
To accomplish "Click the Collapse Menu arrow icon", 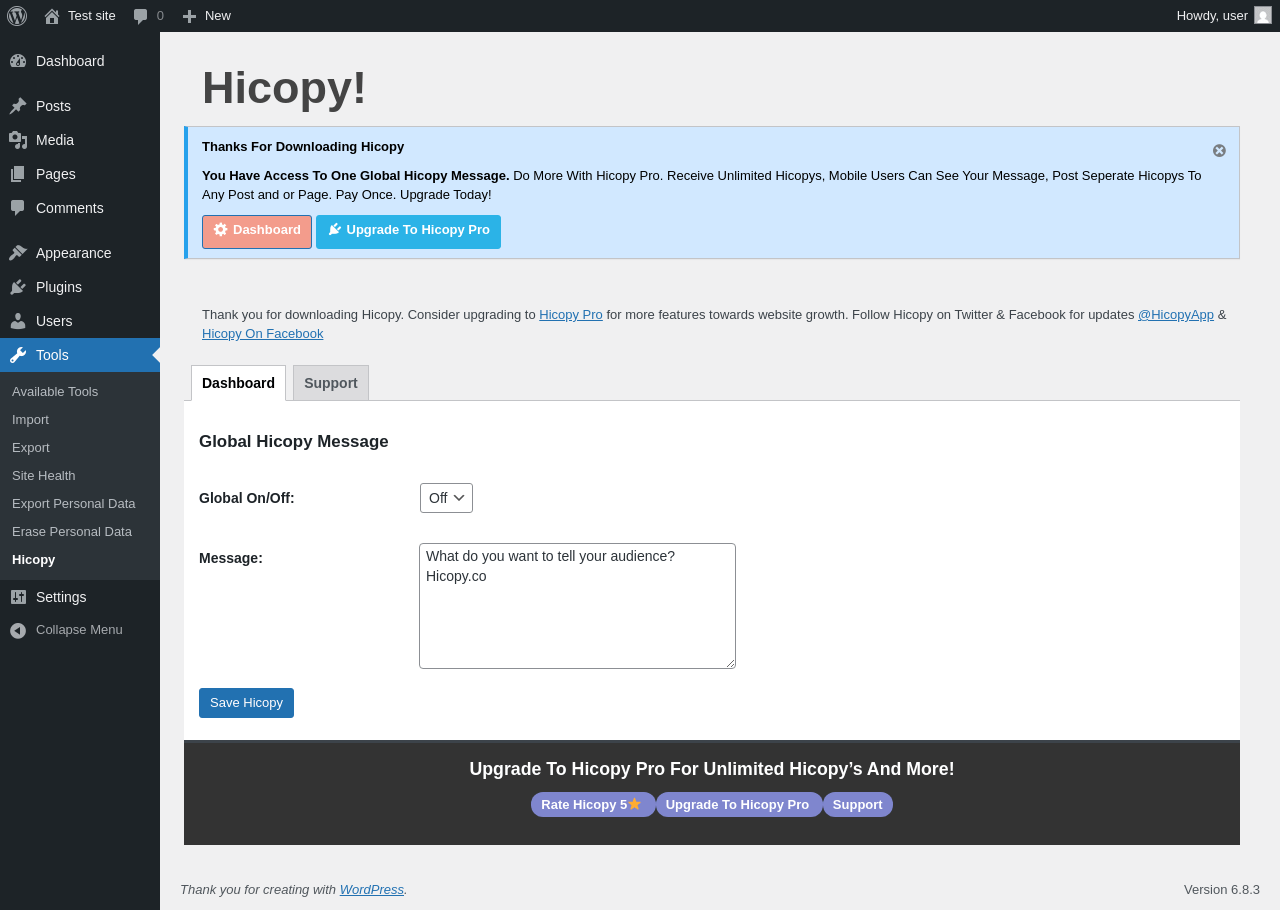I will pyautogui.click(x=18, y=630).
